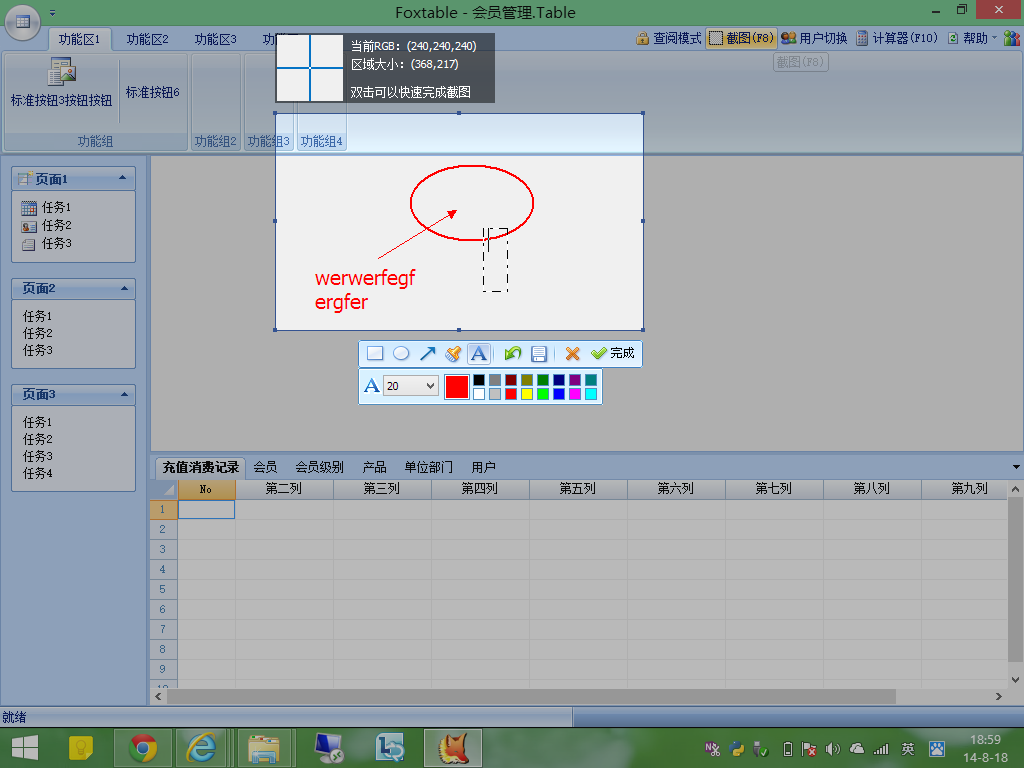The image size is (1024, 768).
Task: Open 任务2 in 页面2
Action: point(38,333)
